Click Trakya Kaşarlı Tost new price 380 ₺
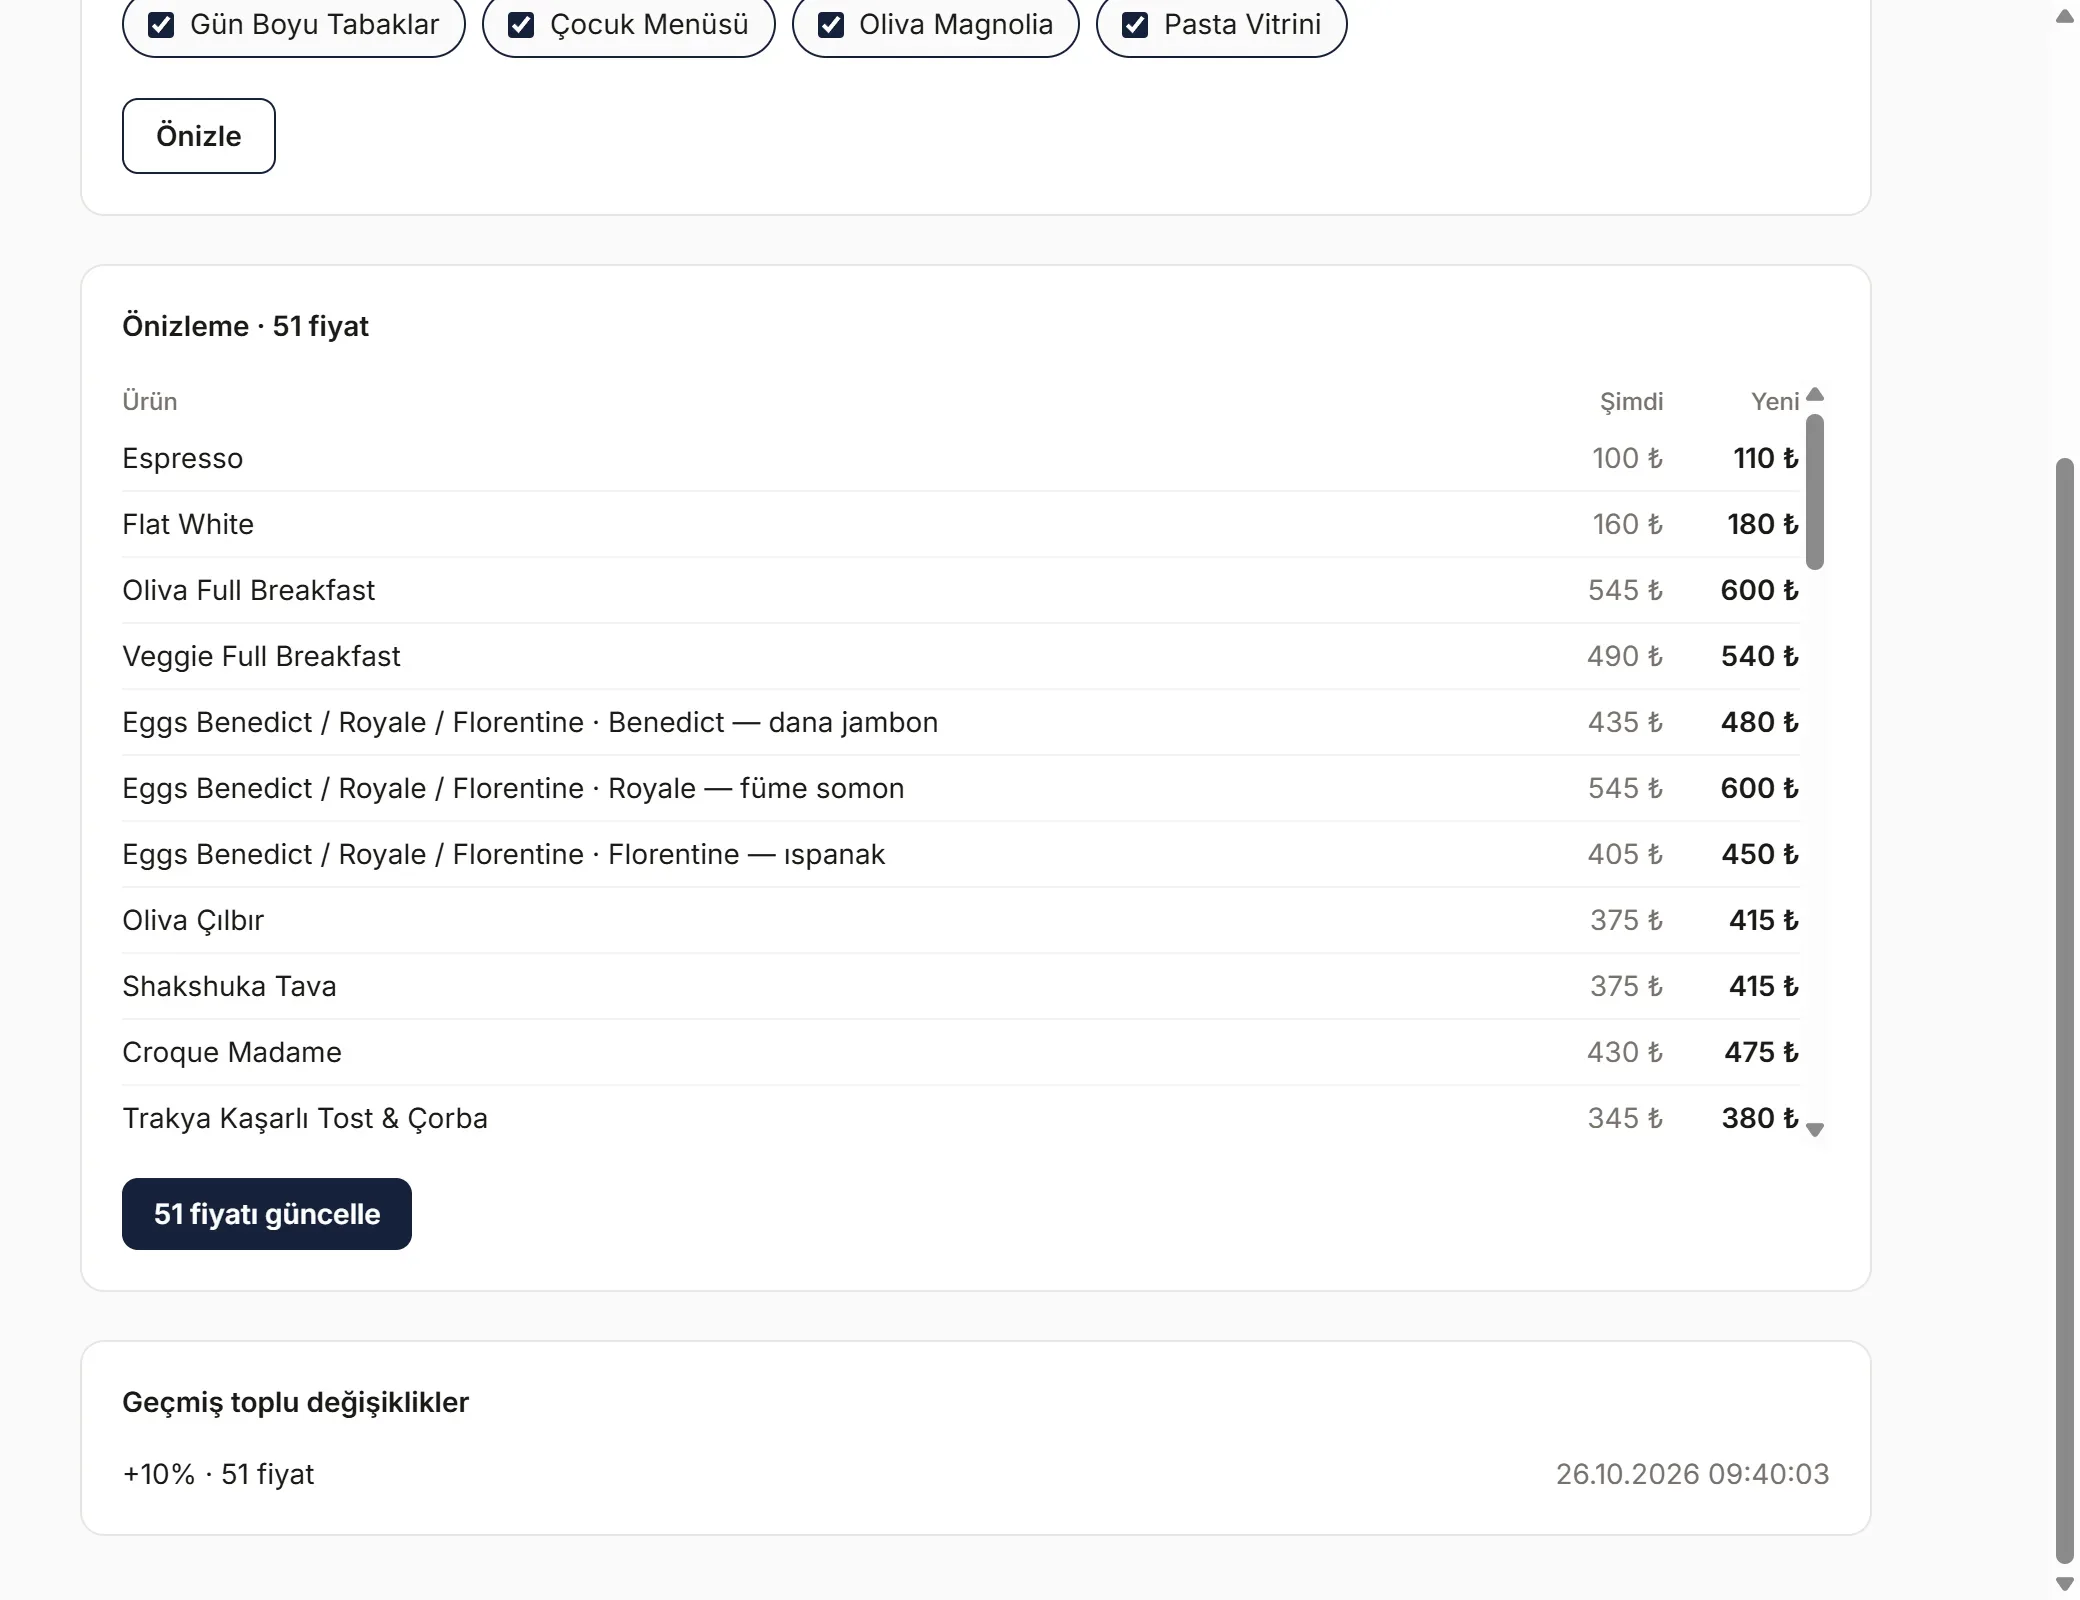This screenshot has height=1600, width=2080. (x=1760, y=1118)
